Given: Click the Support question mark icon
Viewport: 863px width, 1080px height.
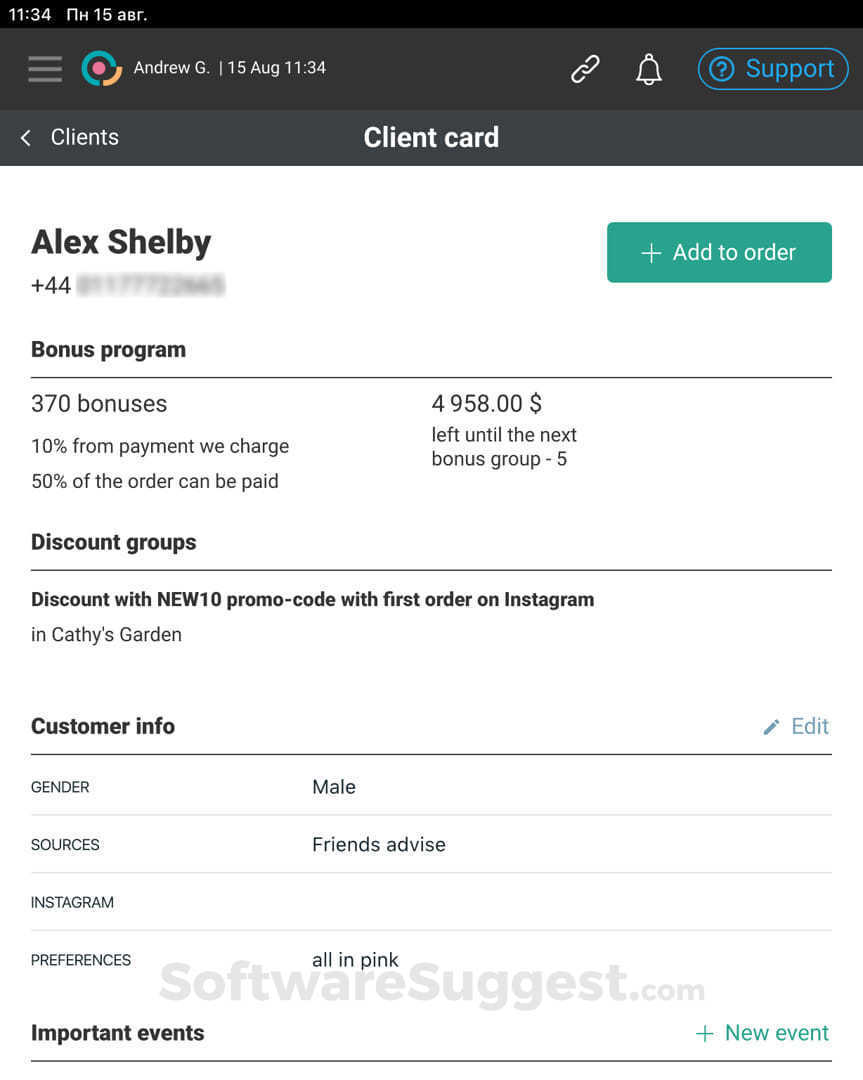Looking at the screenshot, I should tap(721, 69).
